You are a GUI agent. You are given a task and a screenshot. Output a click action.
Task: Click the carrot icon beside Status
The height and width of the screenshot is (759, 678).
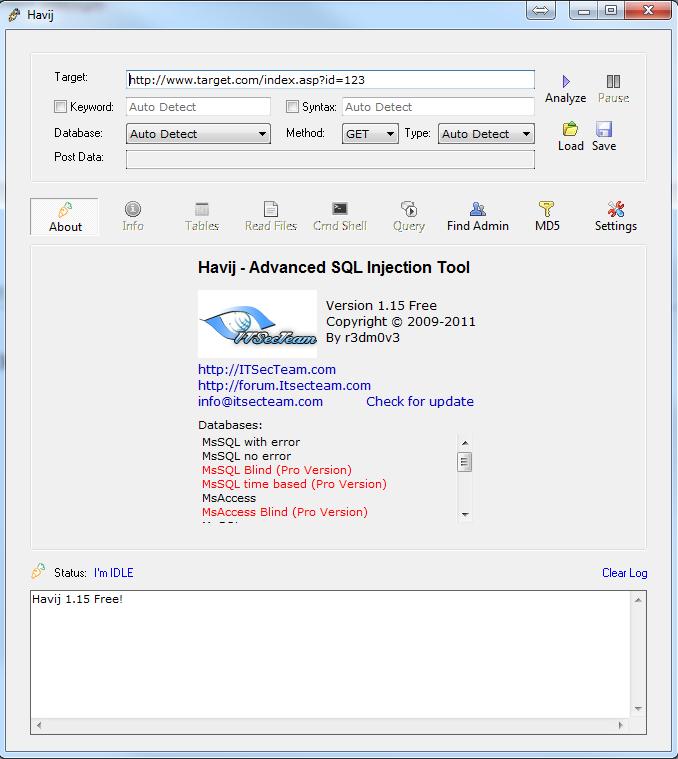click(38, 571)
